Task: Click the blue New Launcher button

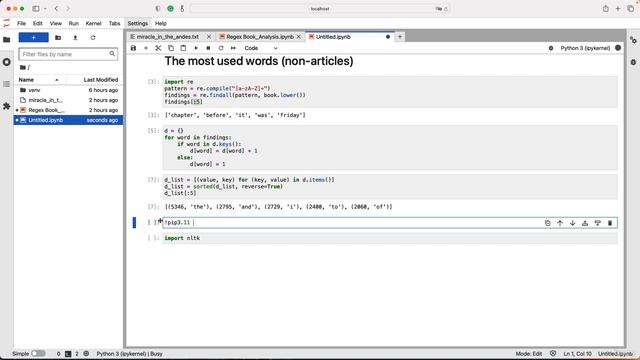Action: 33,38
